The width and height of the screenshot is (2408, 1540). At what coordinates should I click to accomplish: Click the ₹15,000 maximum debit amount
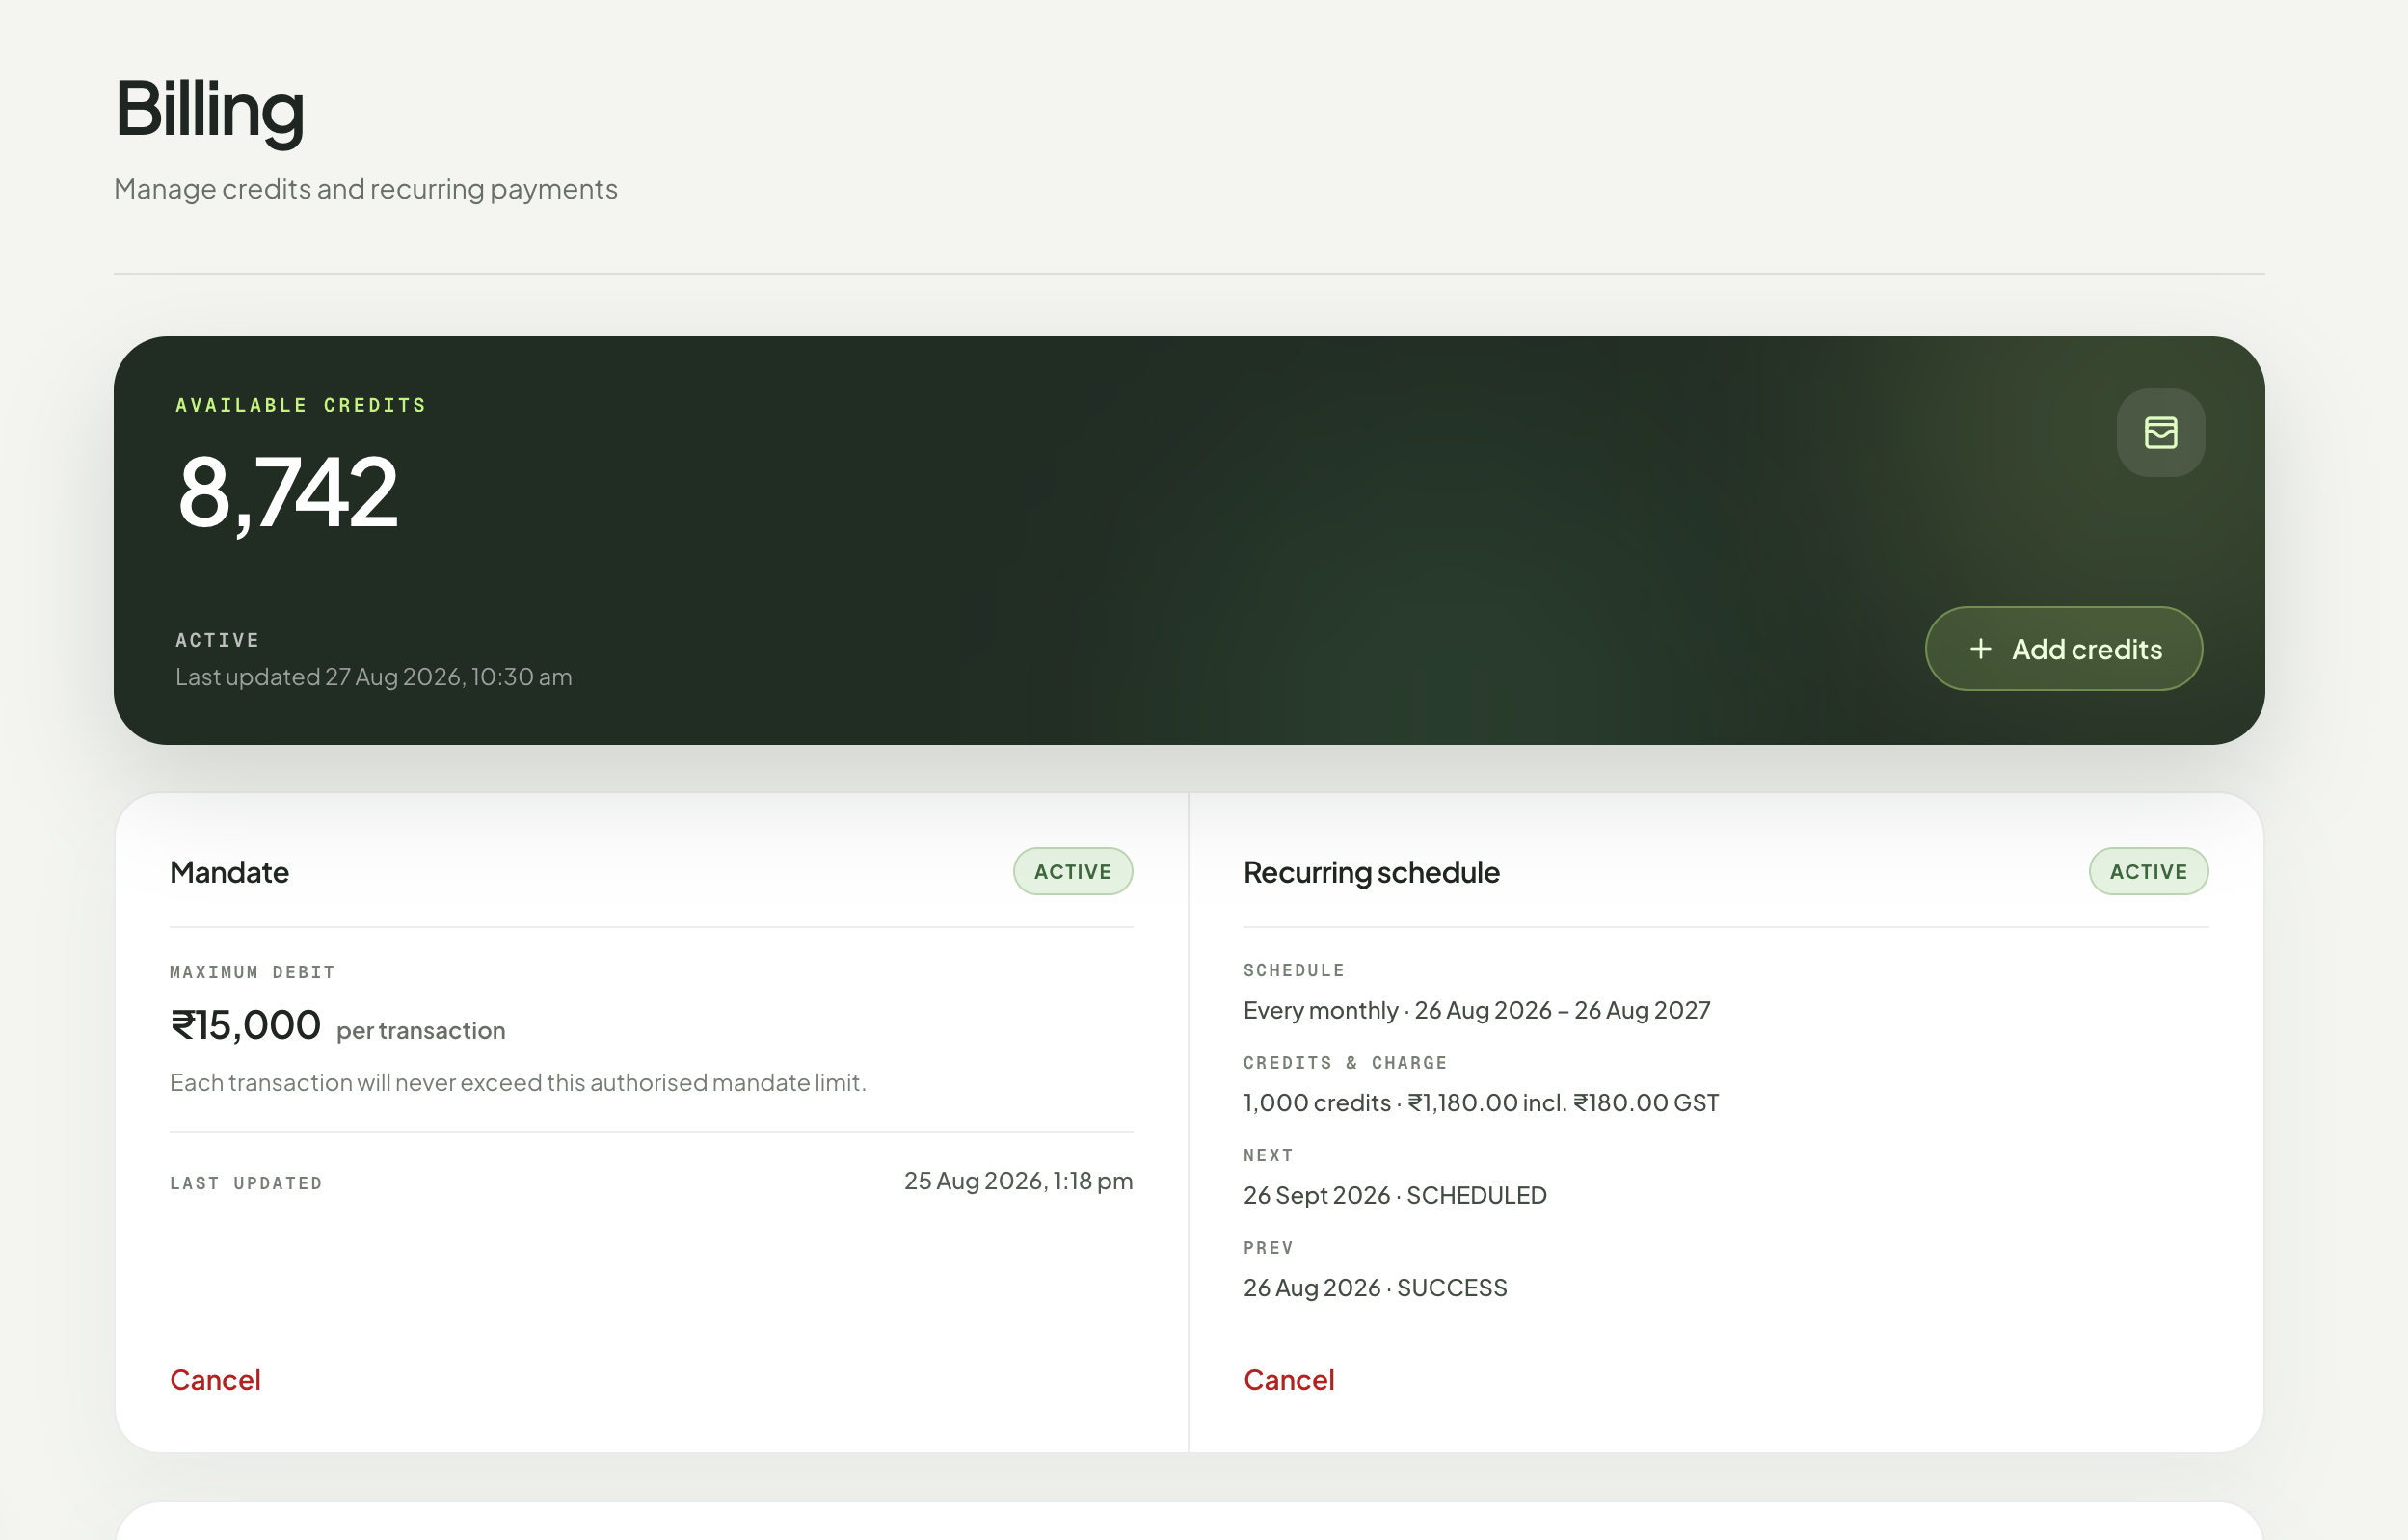coord(246,1025)
